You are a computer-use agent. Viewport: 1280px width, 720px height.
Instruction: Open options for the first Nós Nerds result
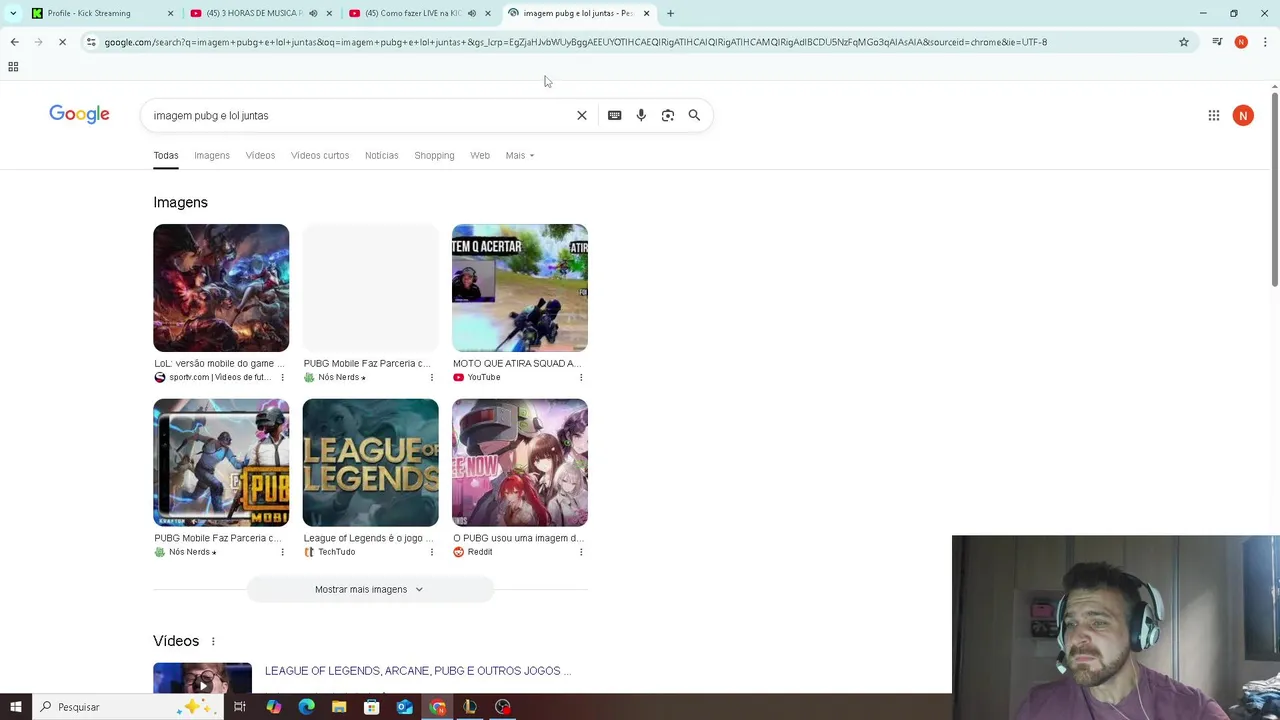tap(431, 377)
